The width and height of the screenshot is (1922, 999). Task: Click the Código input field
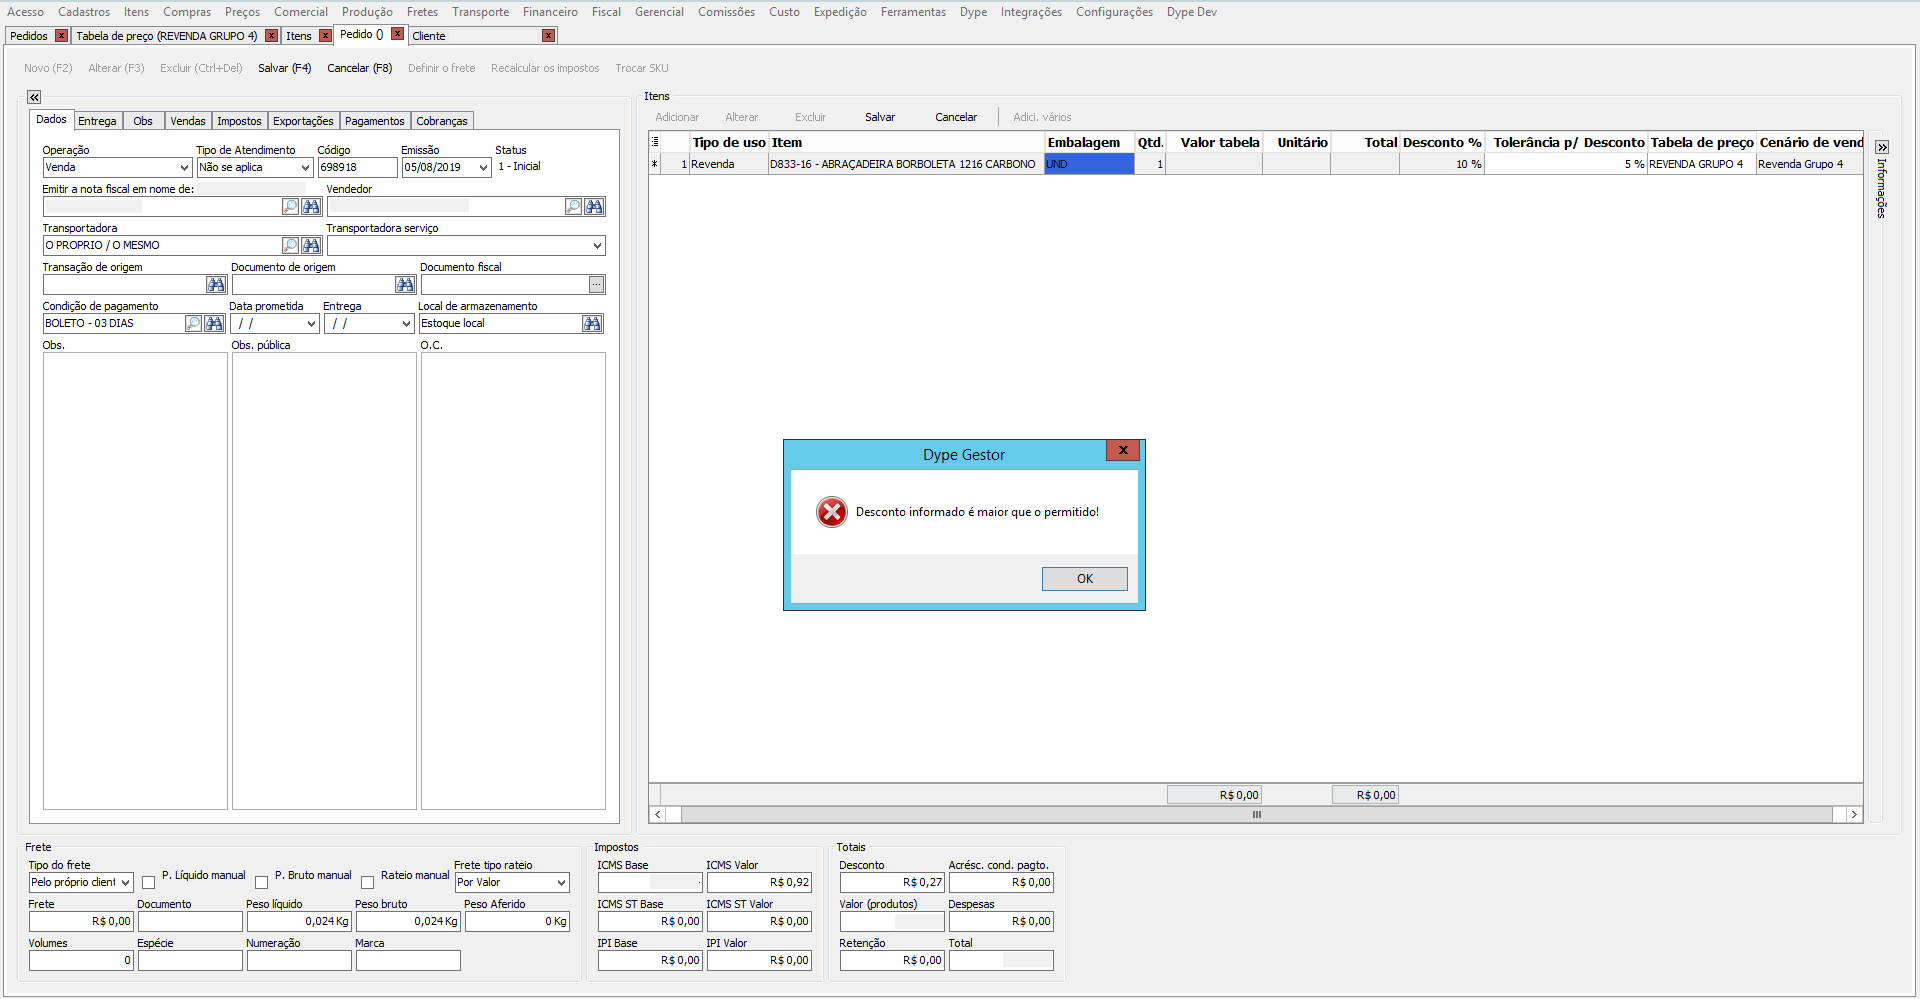click(357, 168)
